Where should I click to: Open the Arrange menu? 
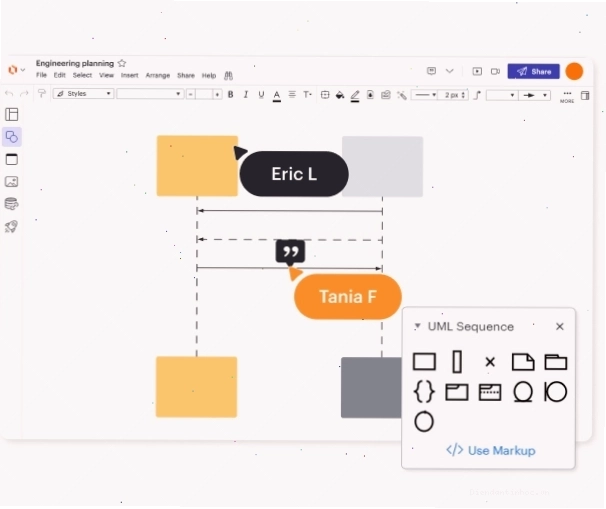point(158,75)
